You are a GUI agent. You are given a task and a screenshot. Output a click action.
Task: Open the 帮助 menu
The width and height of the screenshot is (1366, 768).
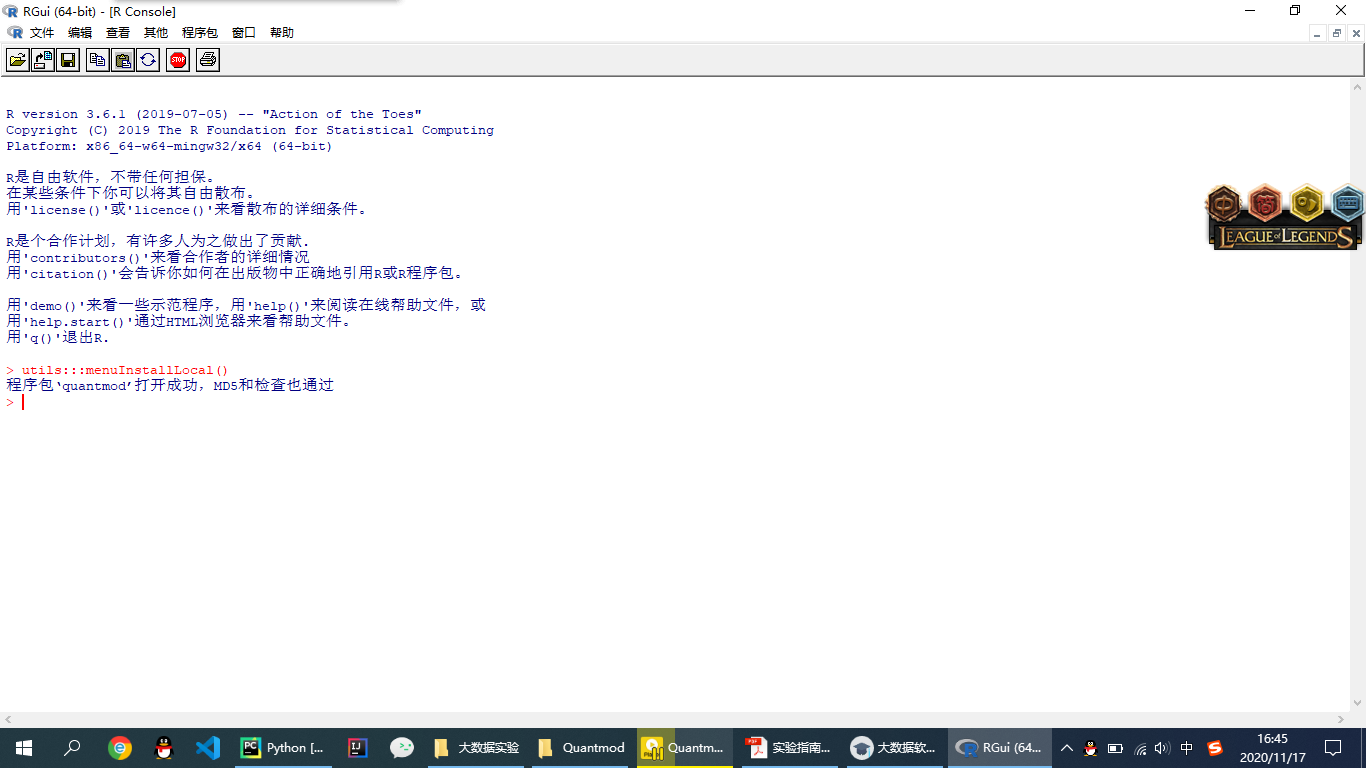pos(282,33)
